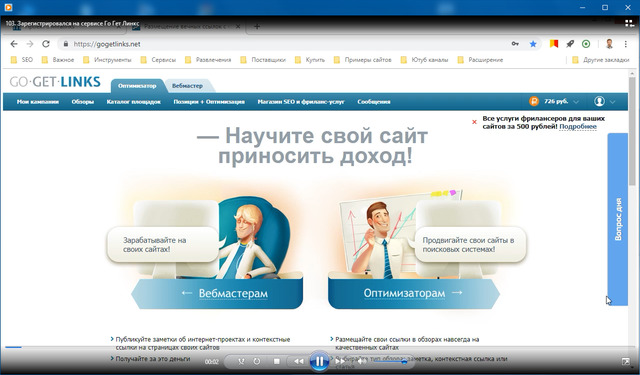Image resolution: width=640 pixels, height=375 pixels.
Task: Click the page's vertical scrollbar thumb
Action: click(632, 131)
